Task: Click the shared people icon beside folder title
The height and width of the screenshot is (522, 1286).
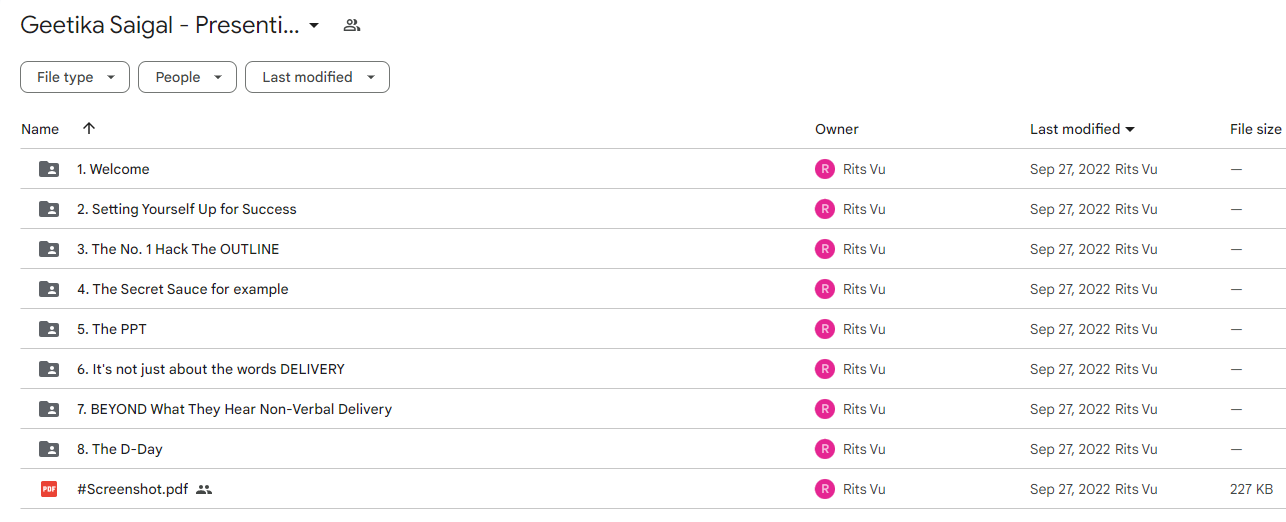Action: (x=351, y=25)
